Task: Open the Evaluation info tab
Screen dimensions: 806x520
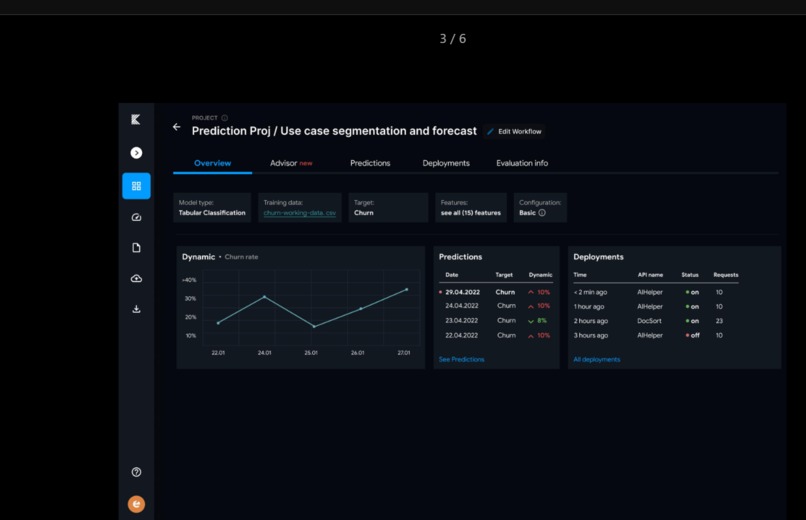Action: point(522,163)
